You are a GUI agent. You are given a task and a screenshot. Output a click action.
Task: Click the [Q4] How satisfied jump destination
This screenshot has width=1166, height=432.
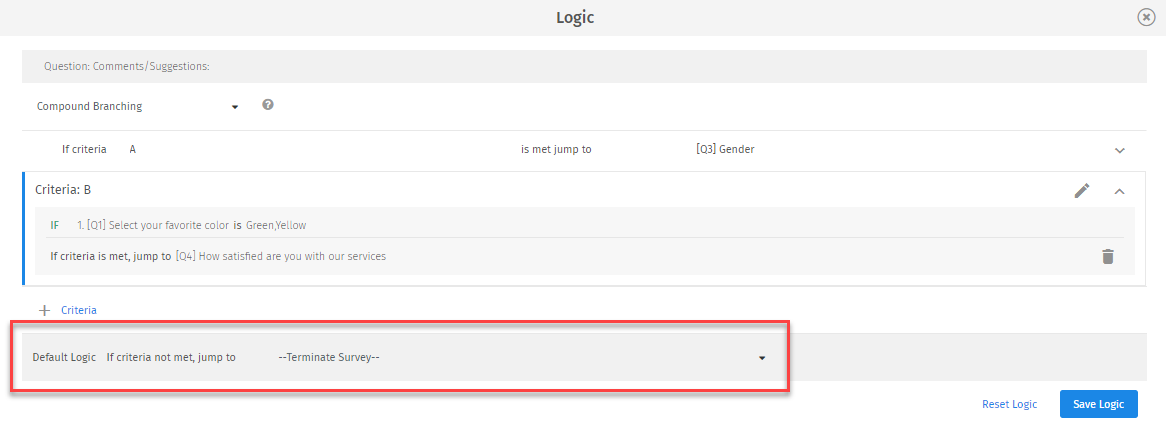(x=280, y=256)
